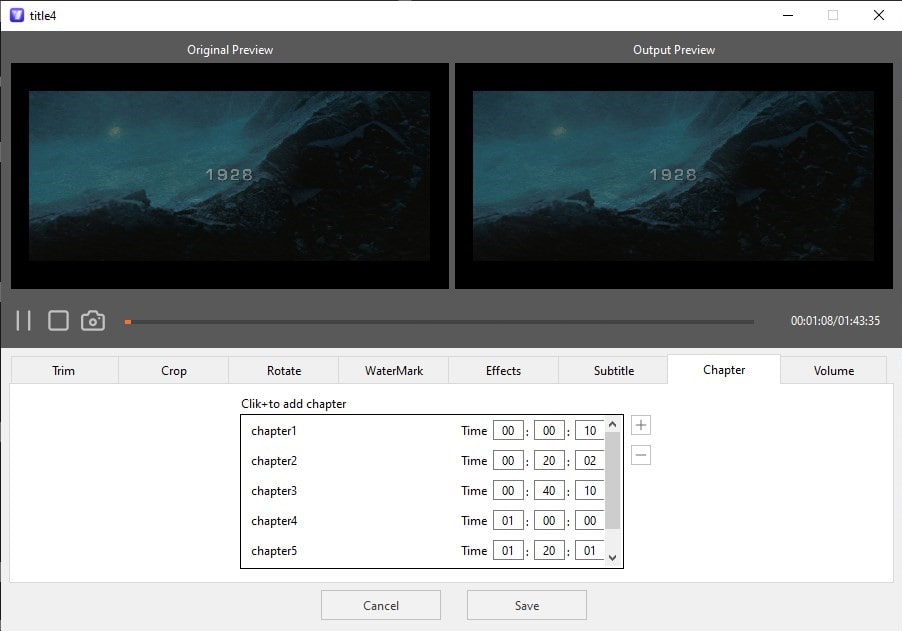Select the Rotate tab
The height and width of the screenshot is (631, 902).
point(283,369)
